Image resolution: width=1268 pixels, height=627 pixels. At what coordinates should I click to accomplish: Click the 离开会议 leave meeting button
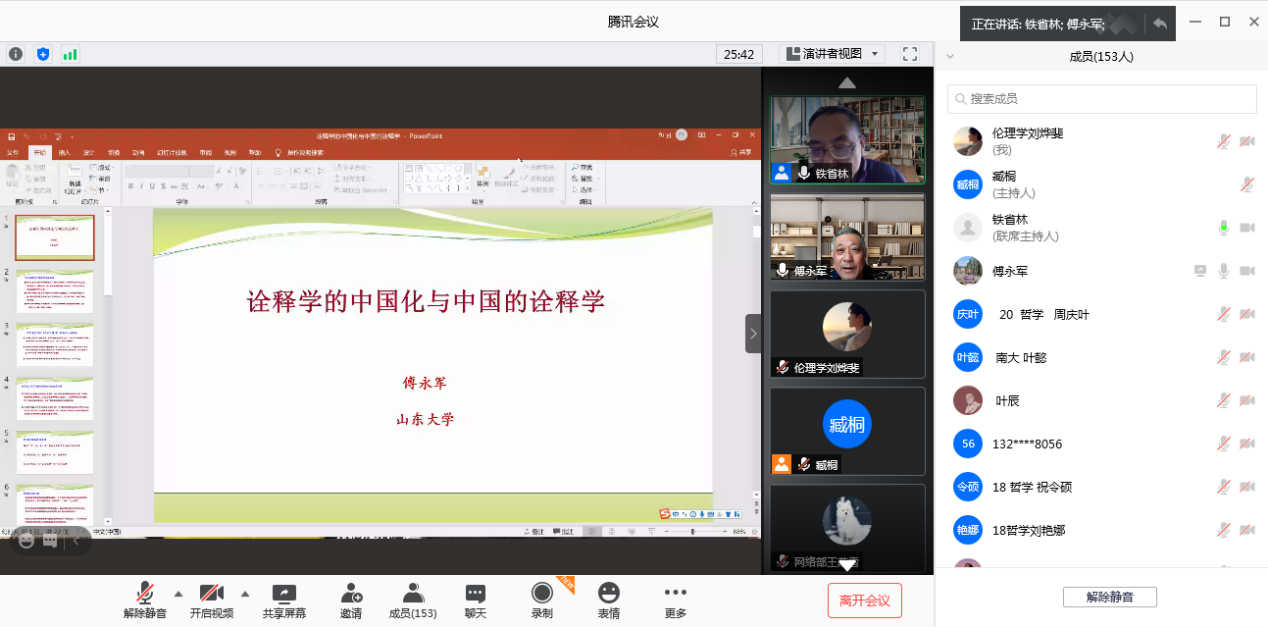pos(864,600)
